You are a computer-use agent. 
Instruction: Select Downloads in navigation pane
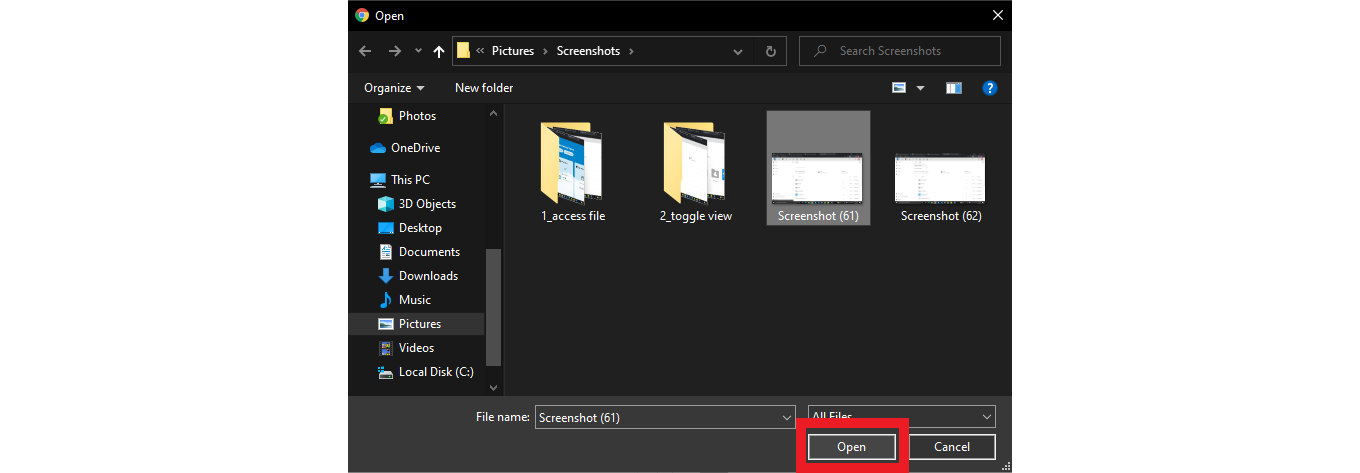(x=427, y=276)
